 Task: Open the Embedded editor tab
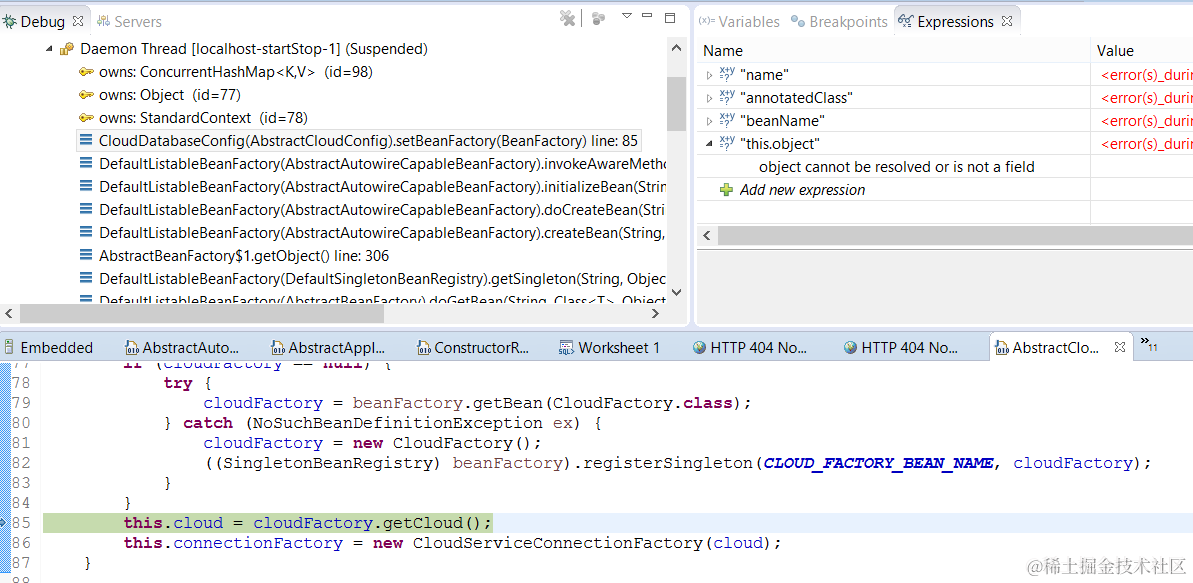(x=47, y=348)
